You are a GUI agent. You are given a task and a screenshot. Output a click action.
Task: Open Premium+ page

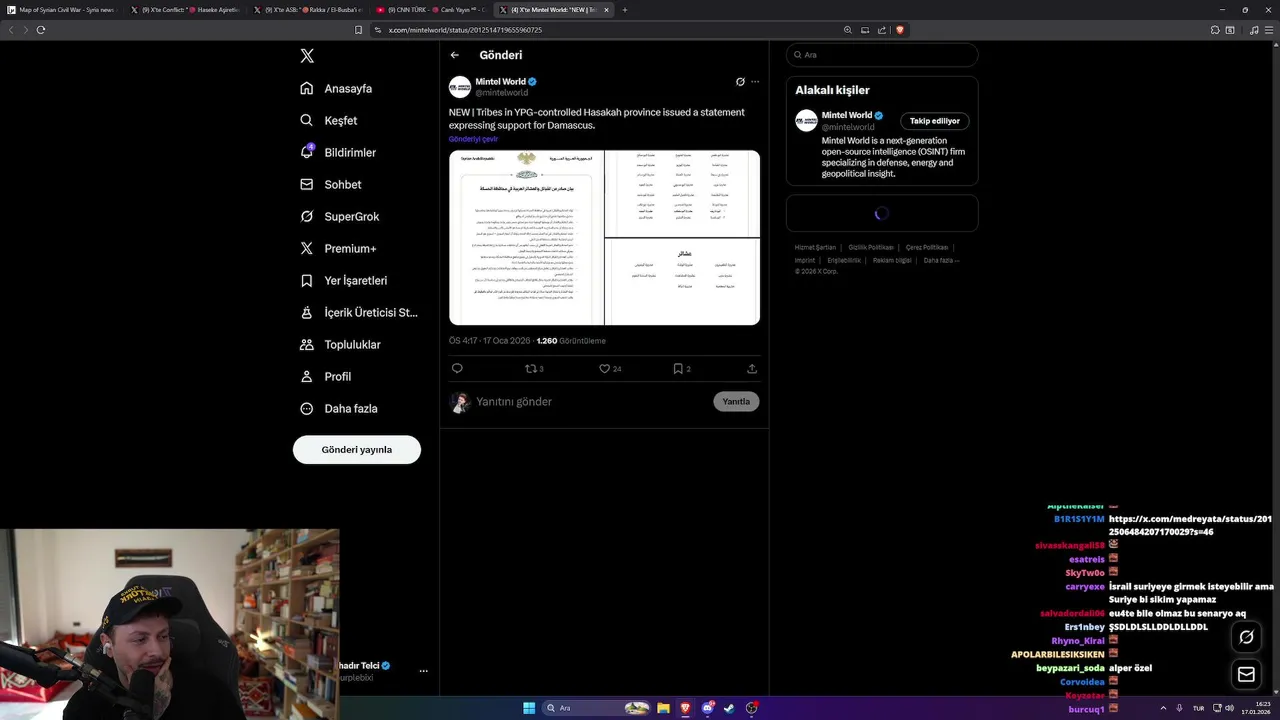pyautogui.click(x=338, y=248)
